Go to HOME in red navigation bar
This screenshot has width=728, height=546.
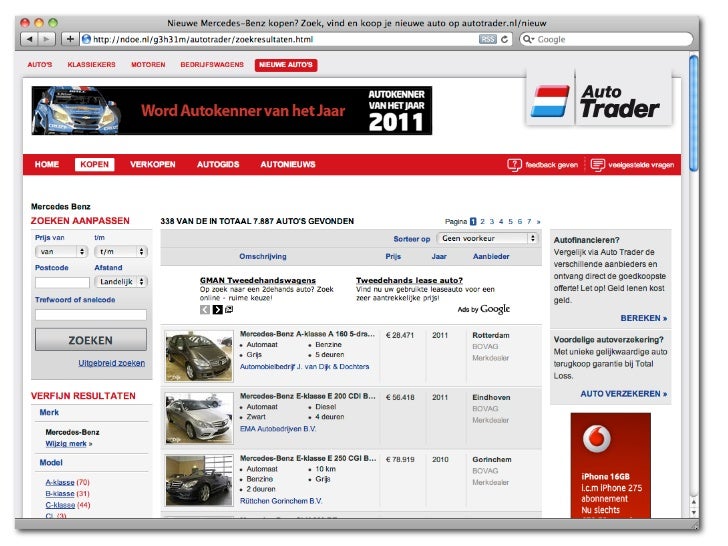pos(47,164)
